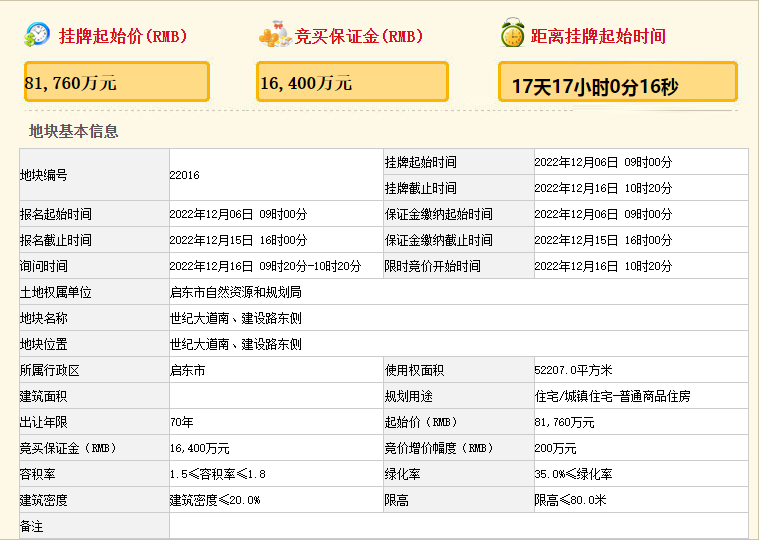This screenshot has width=762, height=541.
Task: Select value 2022年12月16日 10时20分 for 挂牌截止时间
Action: click(603, 188)
